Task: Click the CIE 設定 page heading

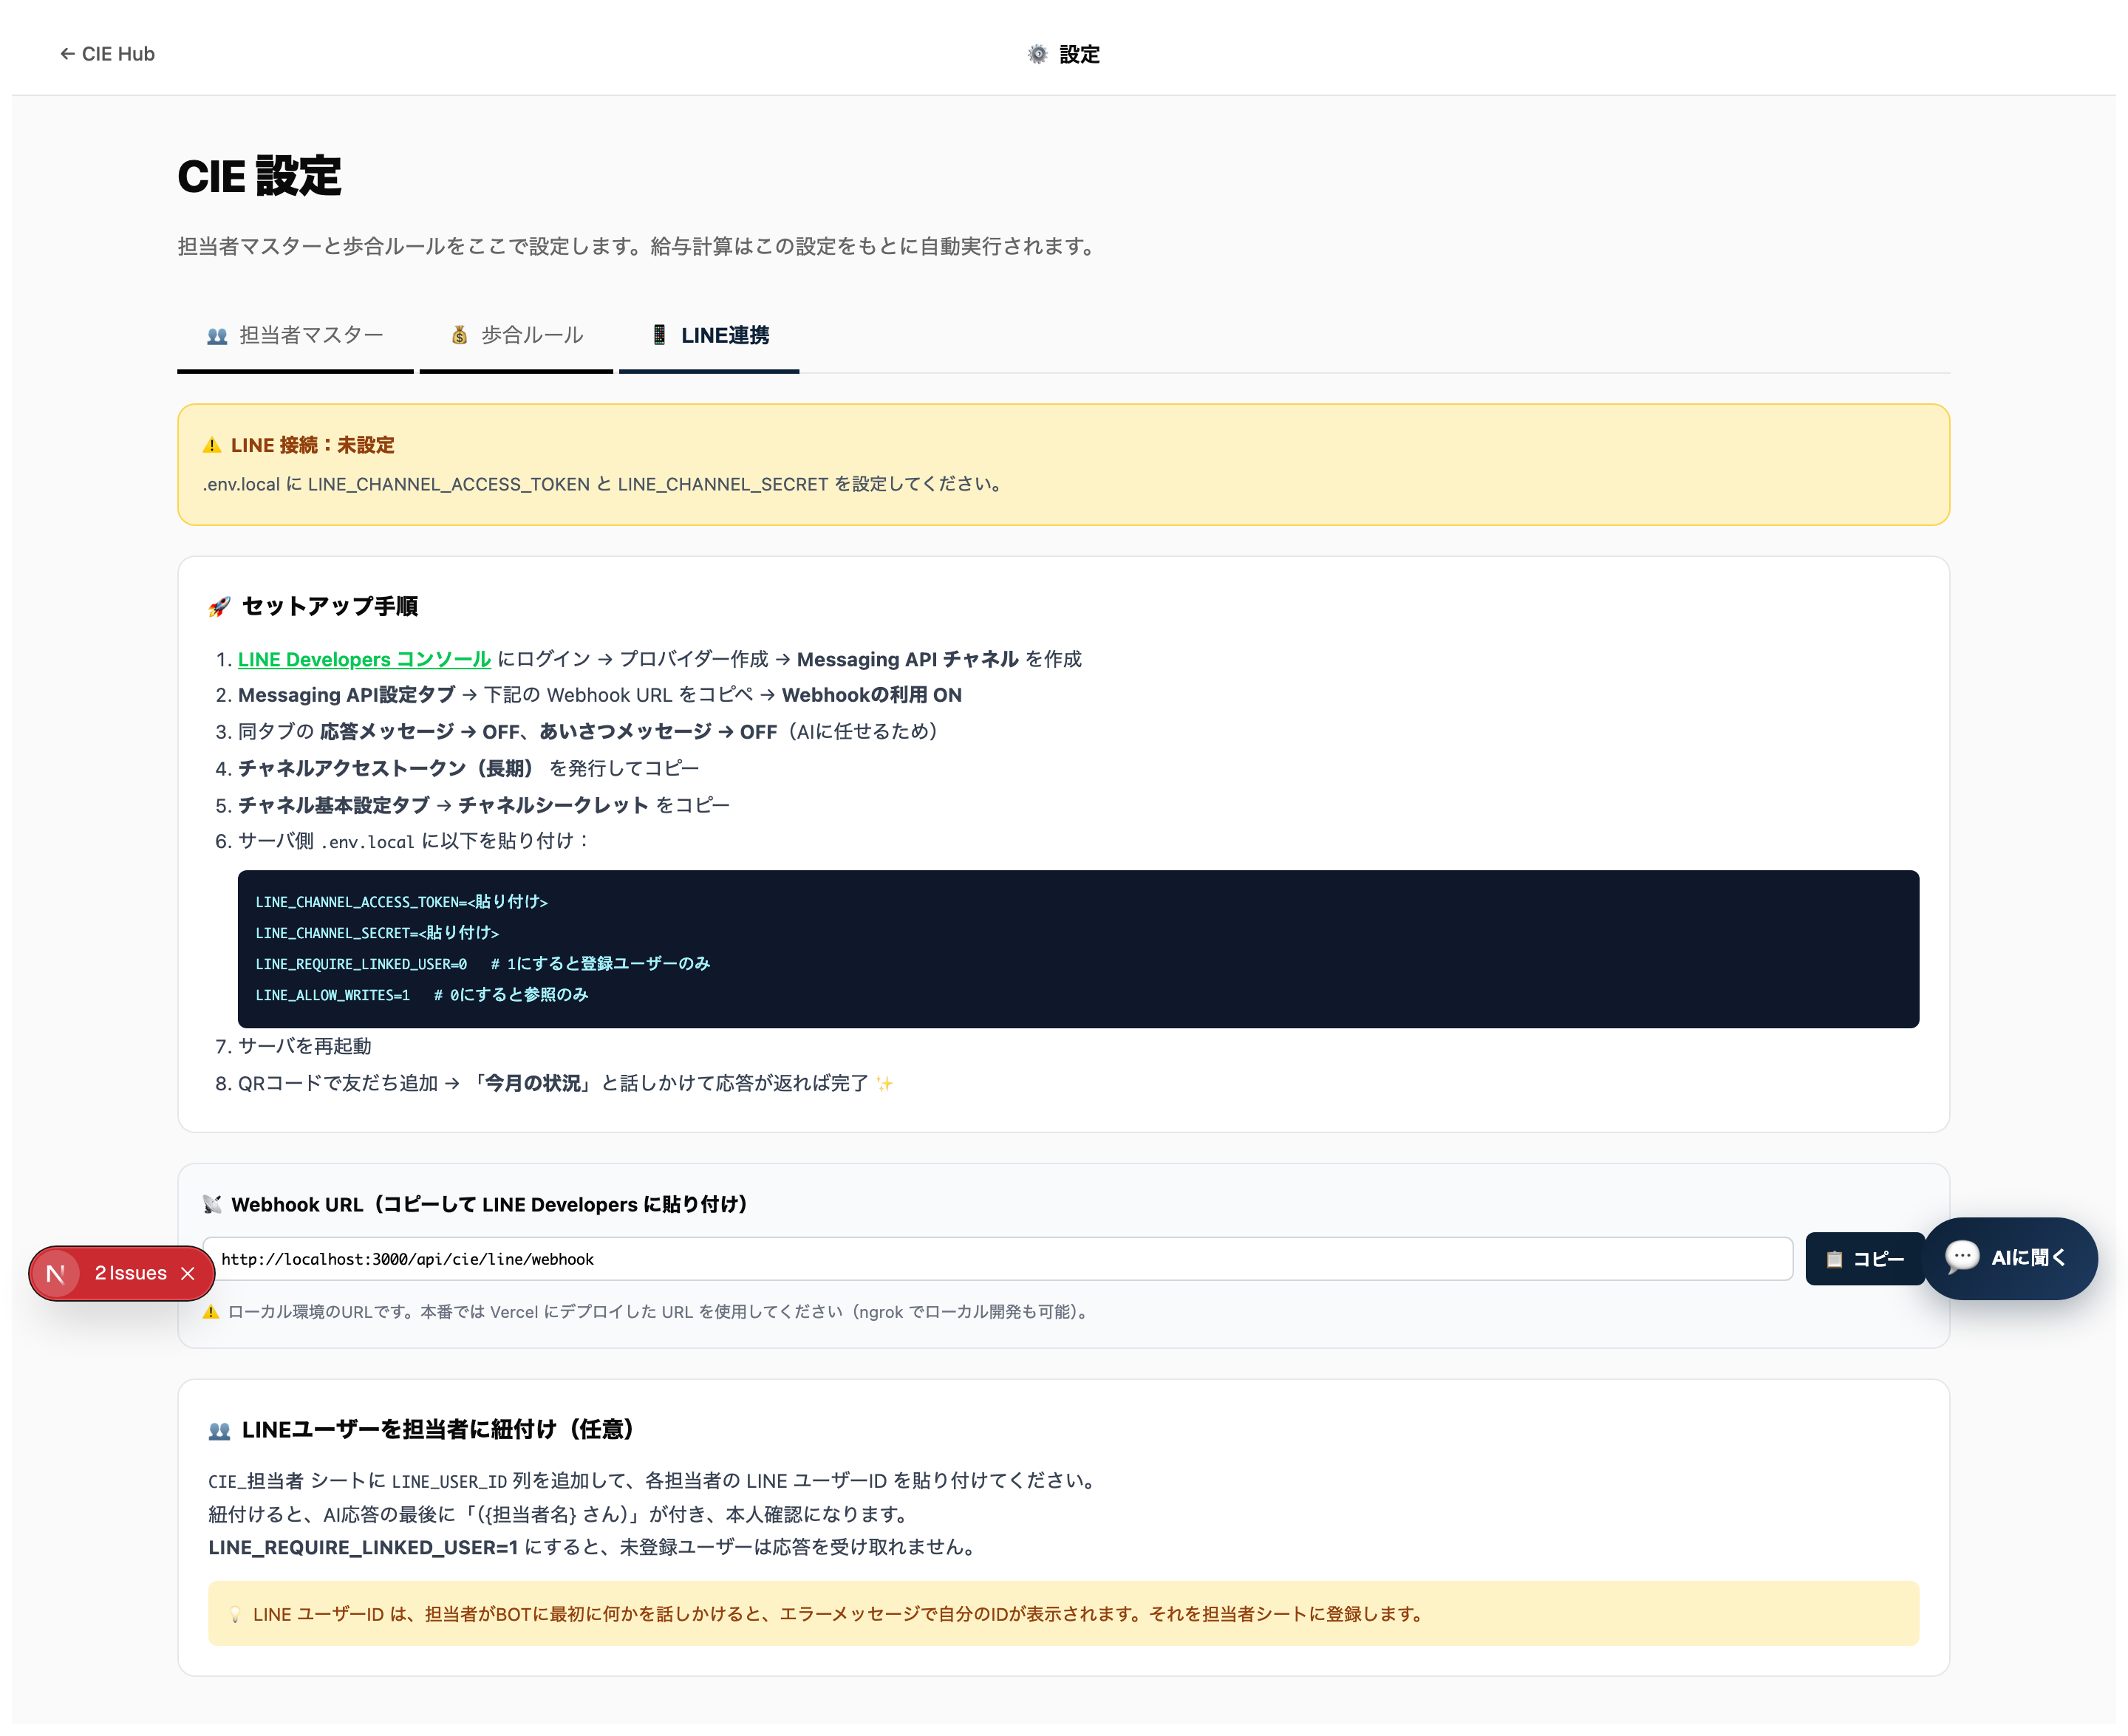Action: (x=259, y=177)
